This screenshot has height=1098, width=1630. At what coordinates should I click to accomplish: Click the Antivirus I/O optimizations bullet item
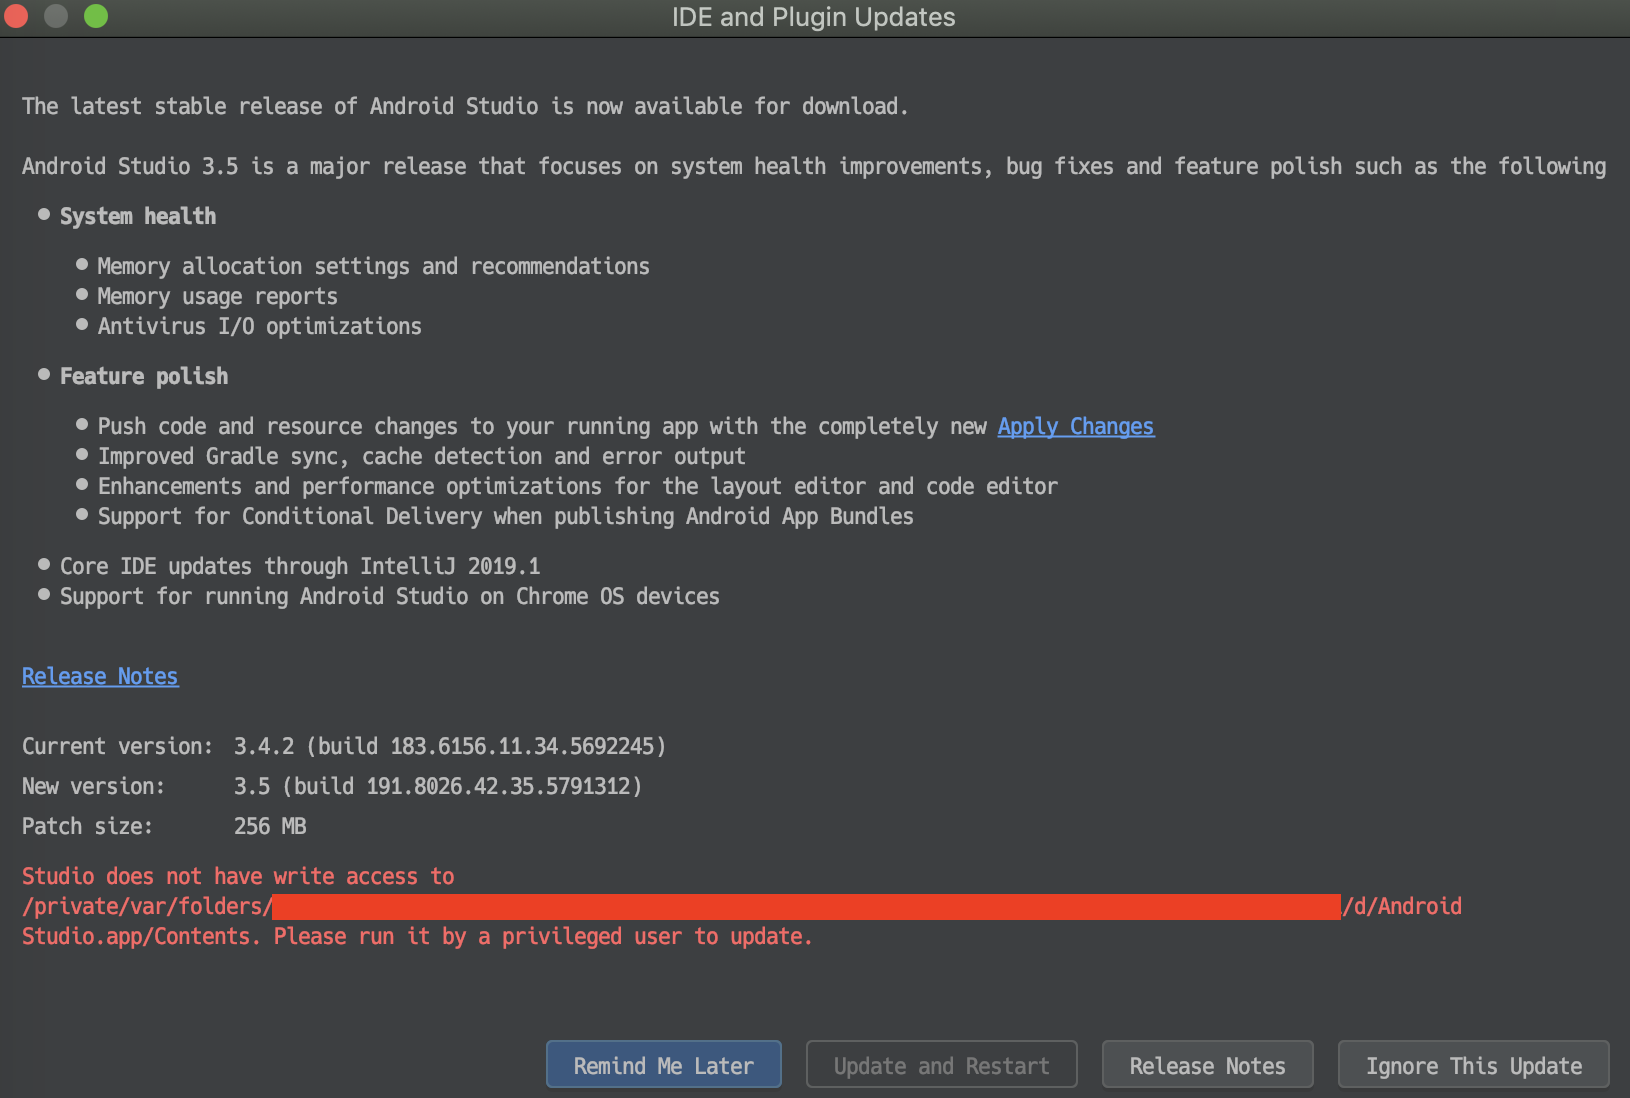259,325
